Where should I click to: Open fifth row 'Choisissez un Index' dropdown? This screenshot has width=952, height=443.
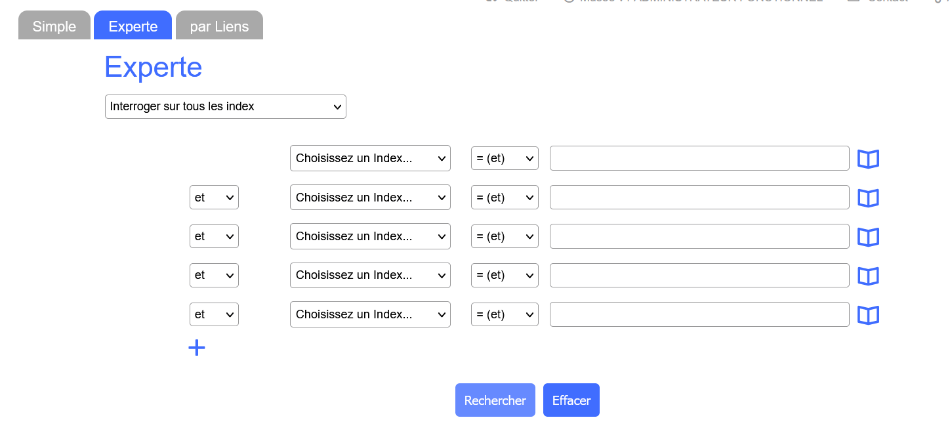(370, 315)
